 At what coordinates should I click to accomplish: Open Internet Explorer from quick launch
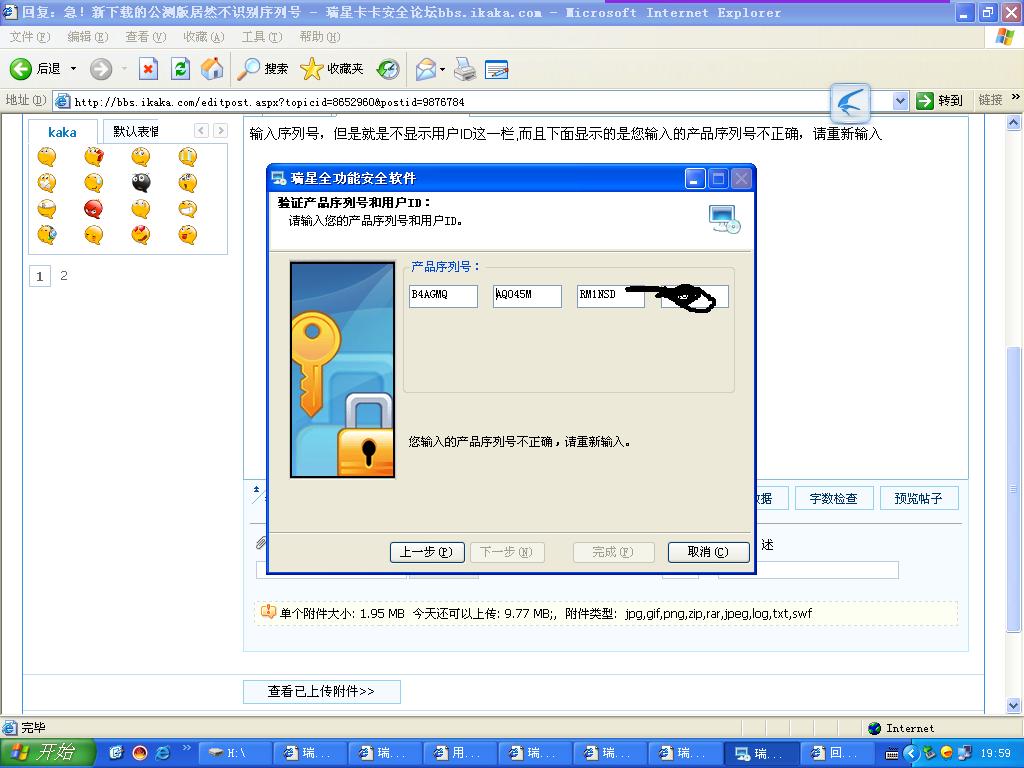pos(162,753)
